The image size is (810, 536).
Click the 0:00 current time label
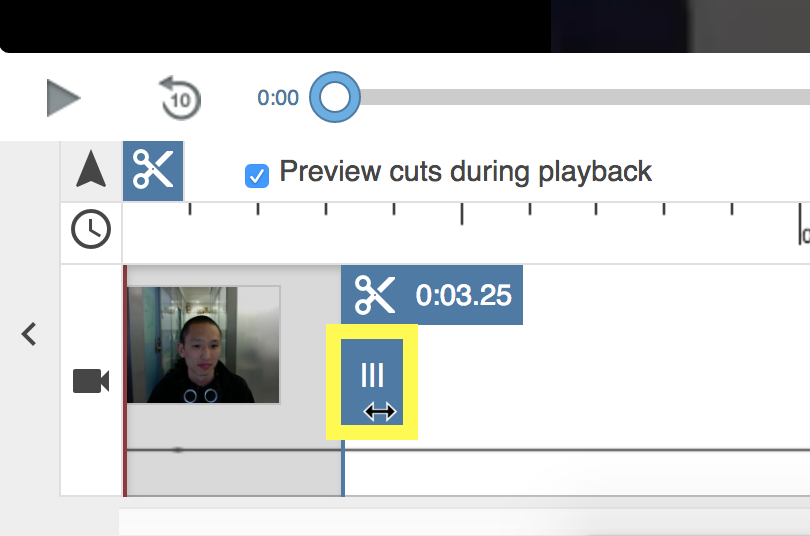278,98
